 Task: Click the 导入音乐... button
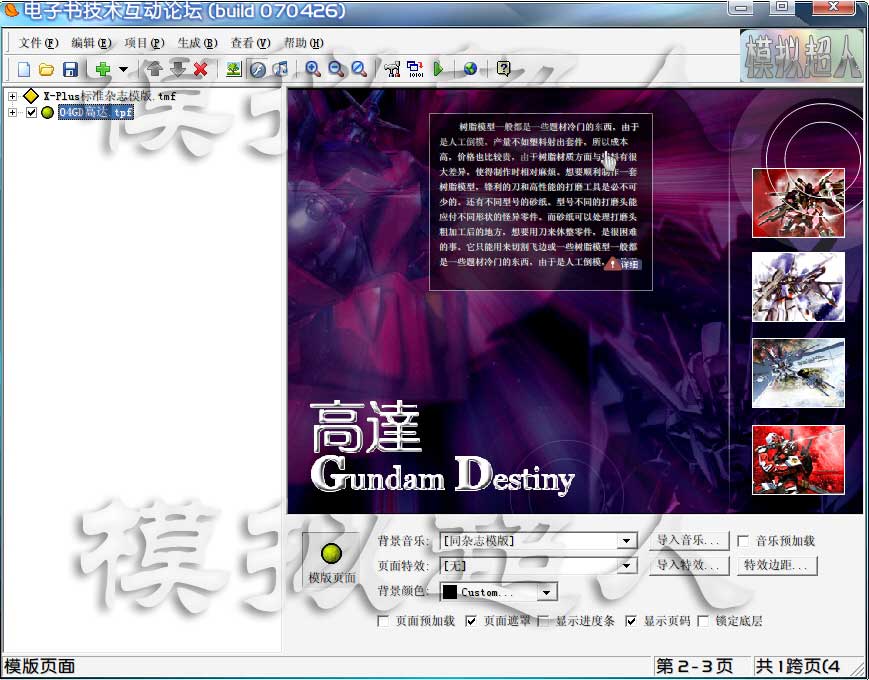pyautogui.click(x=688, y=541)
